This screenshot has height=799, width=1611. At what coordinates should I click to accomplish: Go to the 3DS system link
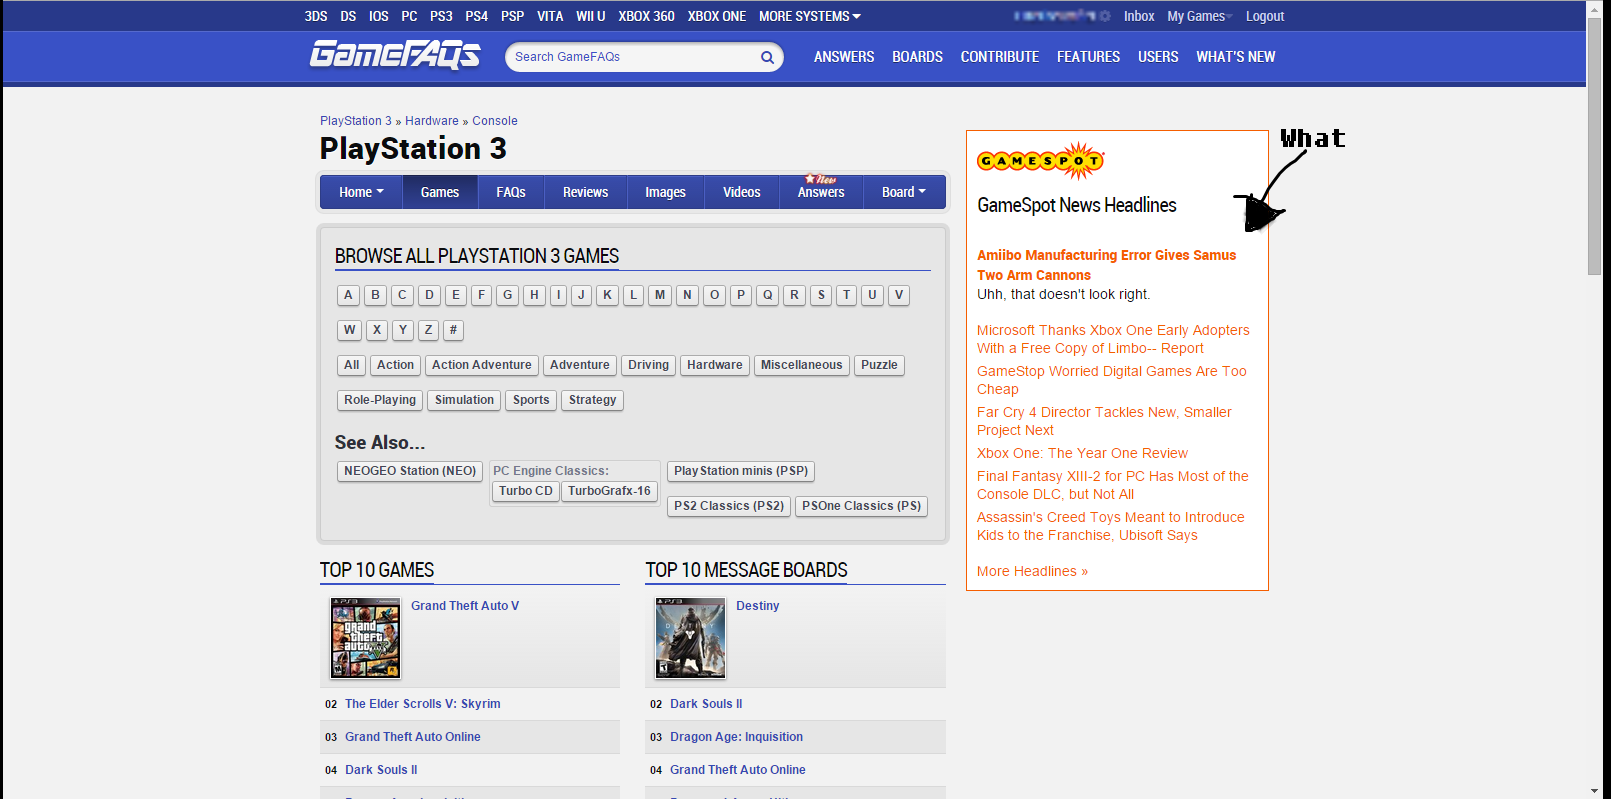coord(316,16)
